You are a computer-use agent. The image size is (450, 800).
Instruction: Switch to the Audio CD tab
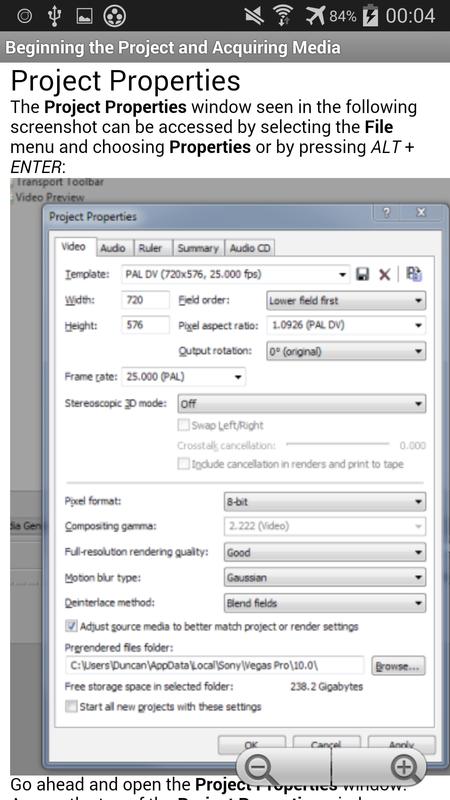(x=250, y=248)
